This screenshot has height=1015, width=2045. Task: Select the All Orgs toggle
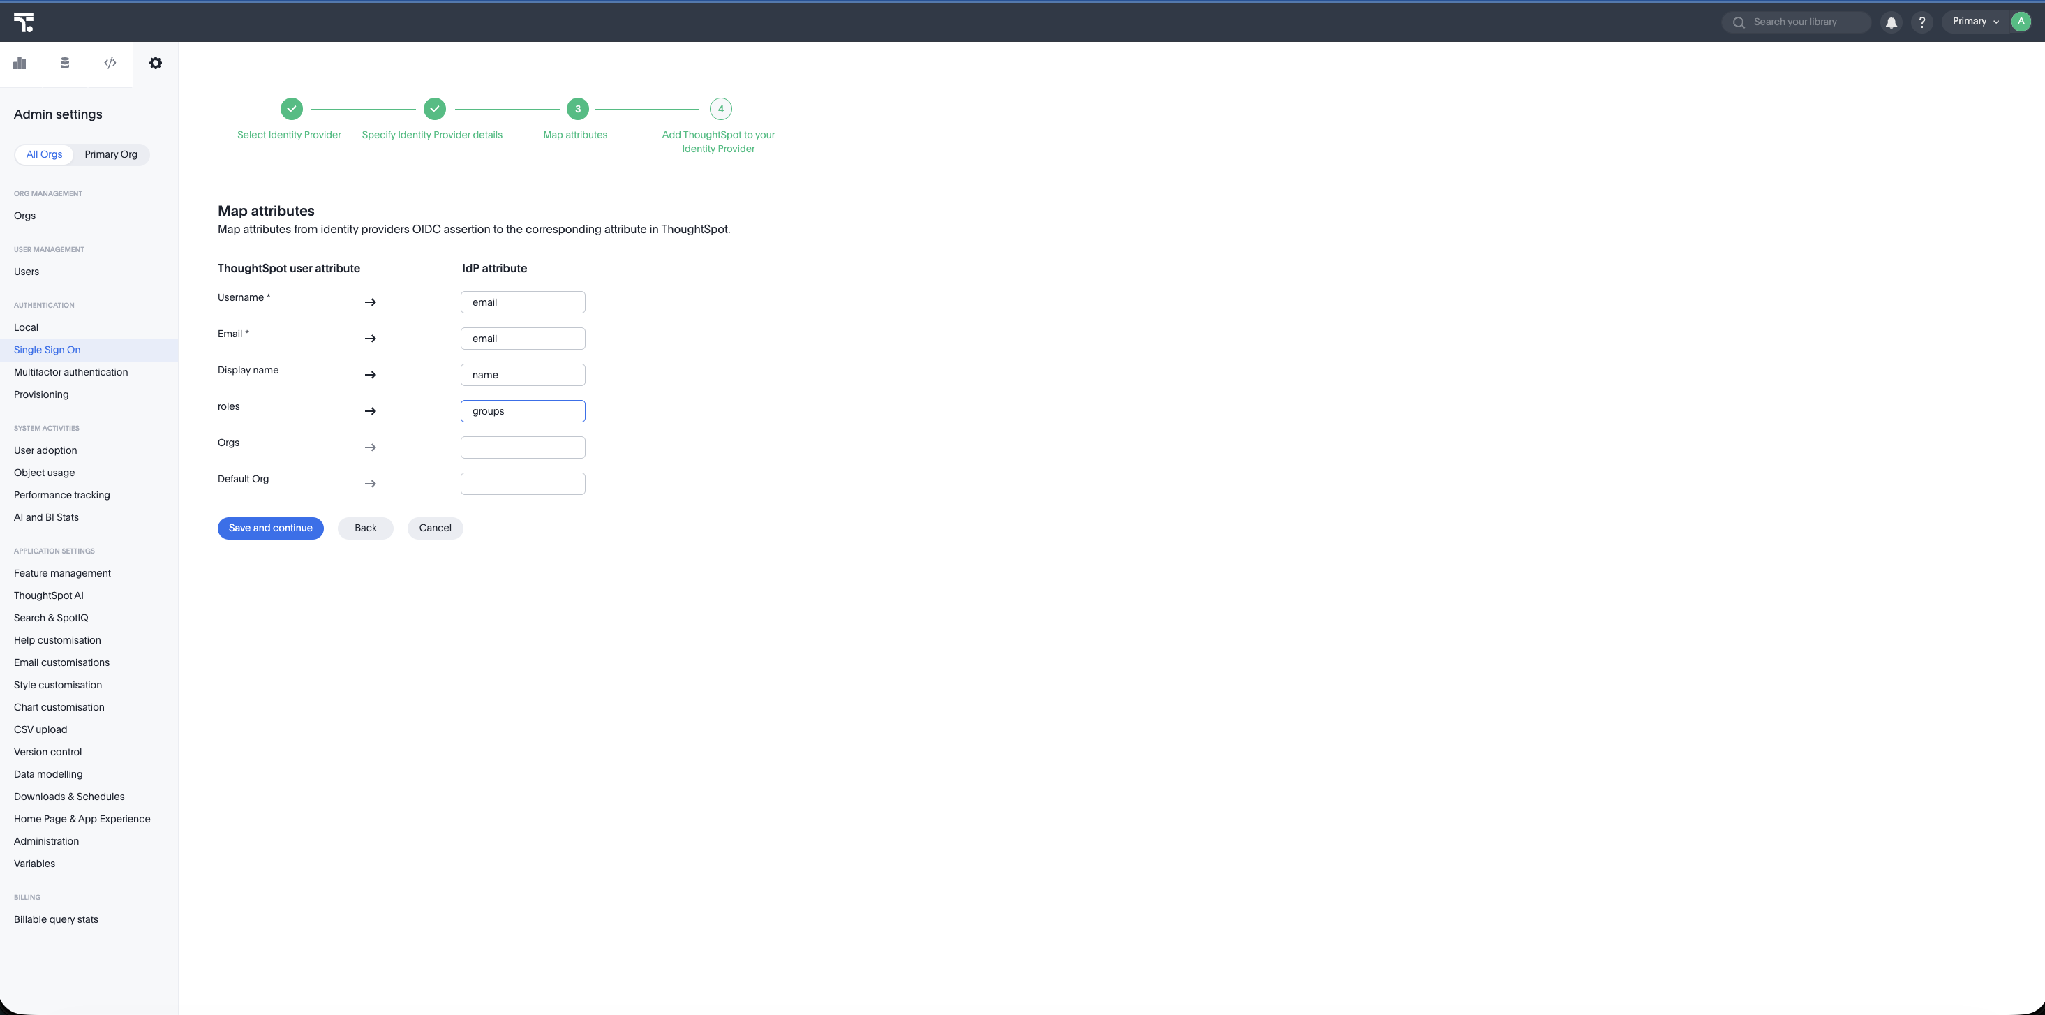(44, 154)
